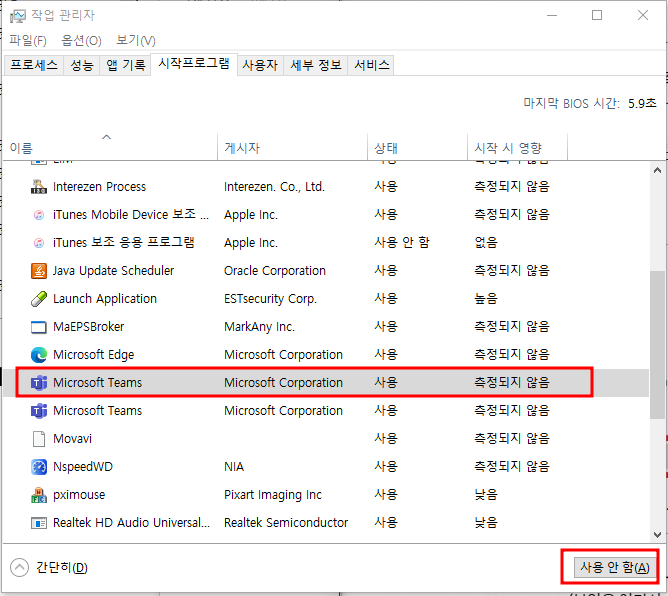Collapse to simple view with 간단히 arrow
This screenshot has width=668, height=596.
(19, 567)
